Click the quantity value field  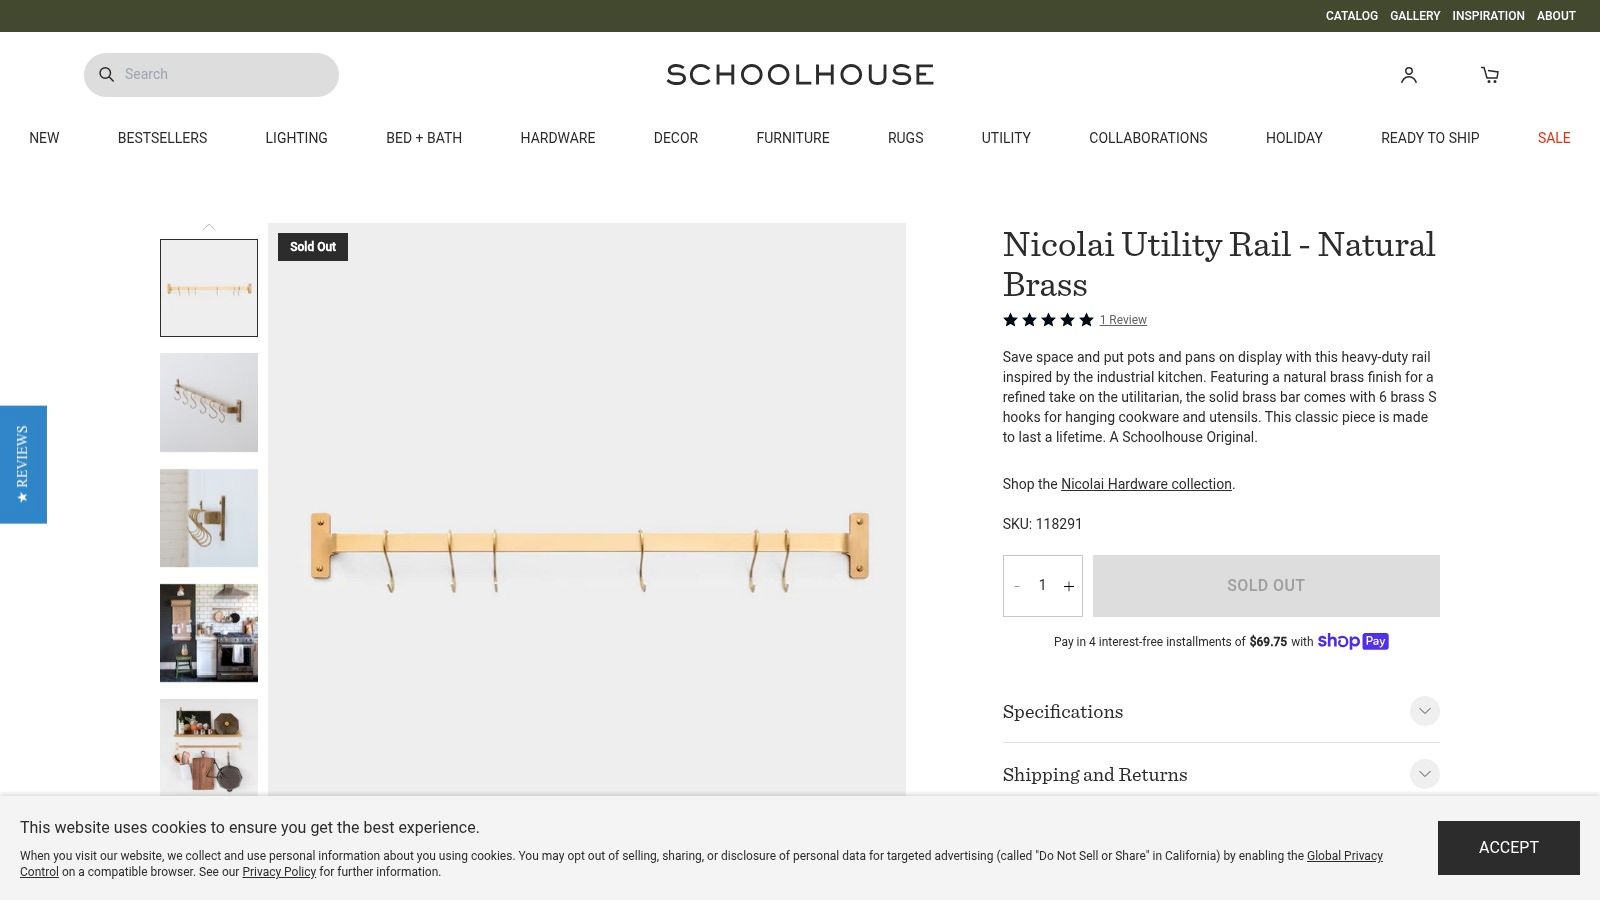coord(1042,585)
